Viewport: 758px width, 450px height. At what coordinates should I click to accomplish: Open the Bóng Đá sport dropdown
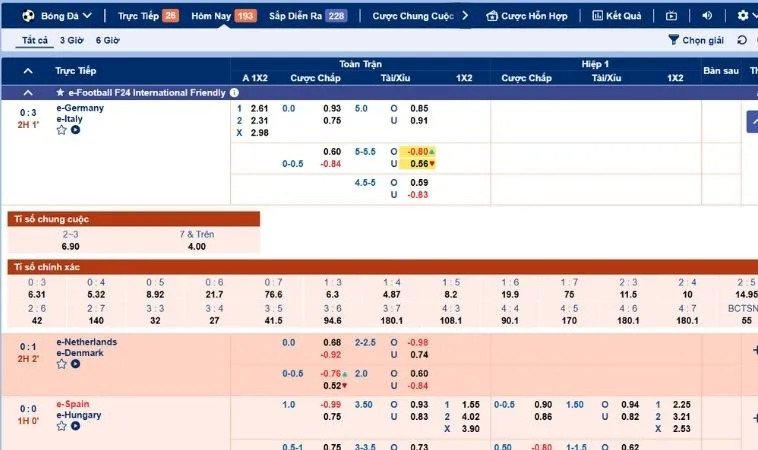tap(65, 16)
